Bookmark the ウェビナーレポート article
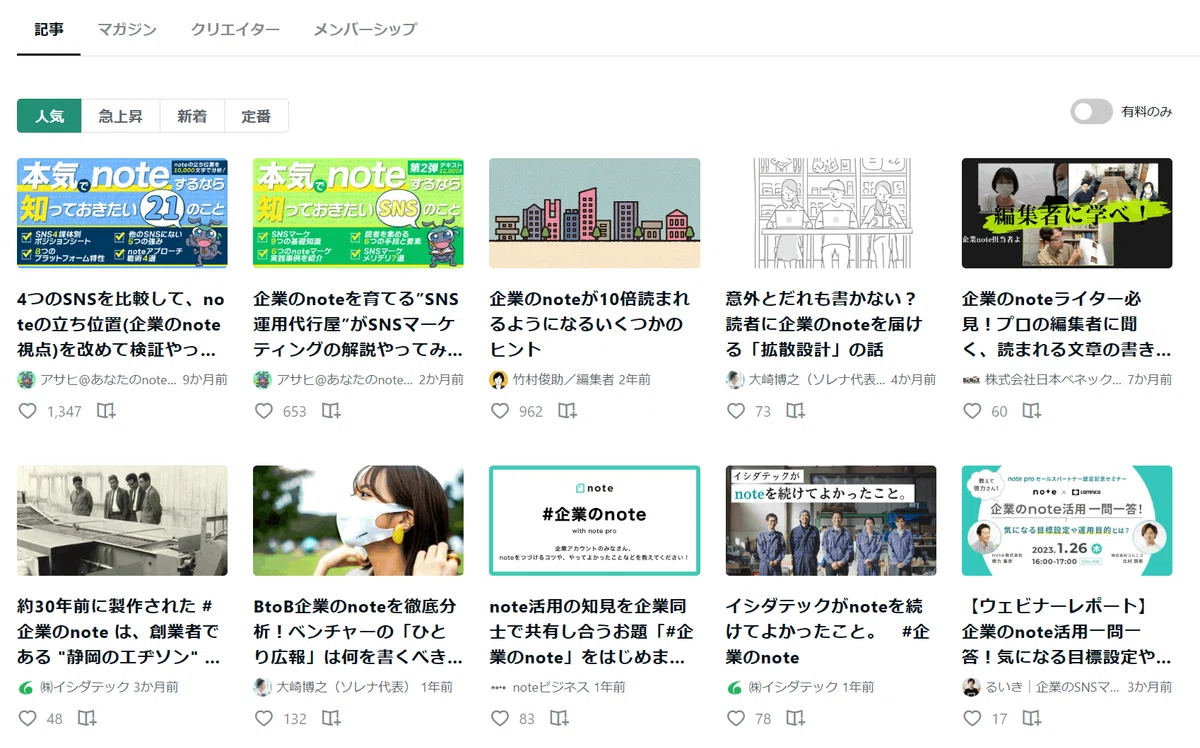The height and width of the screenshot is (748, 1200). [x=1031, y=719]
